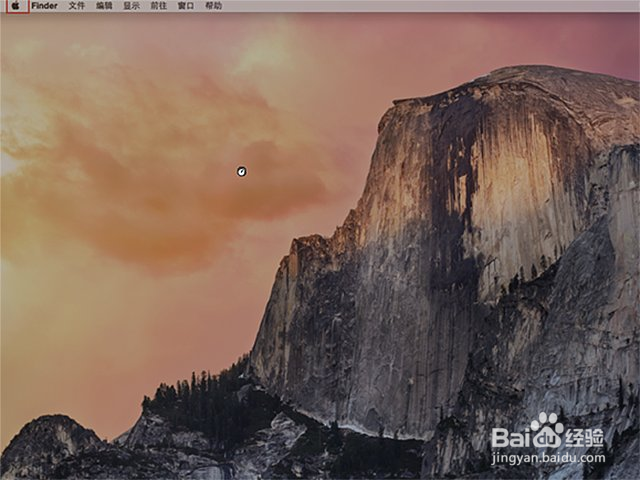This screenshot has width=640, height=480.
Task: Open the 前往 menu
Action: [x=158, y=6]
